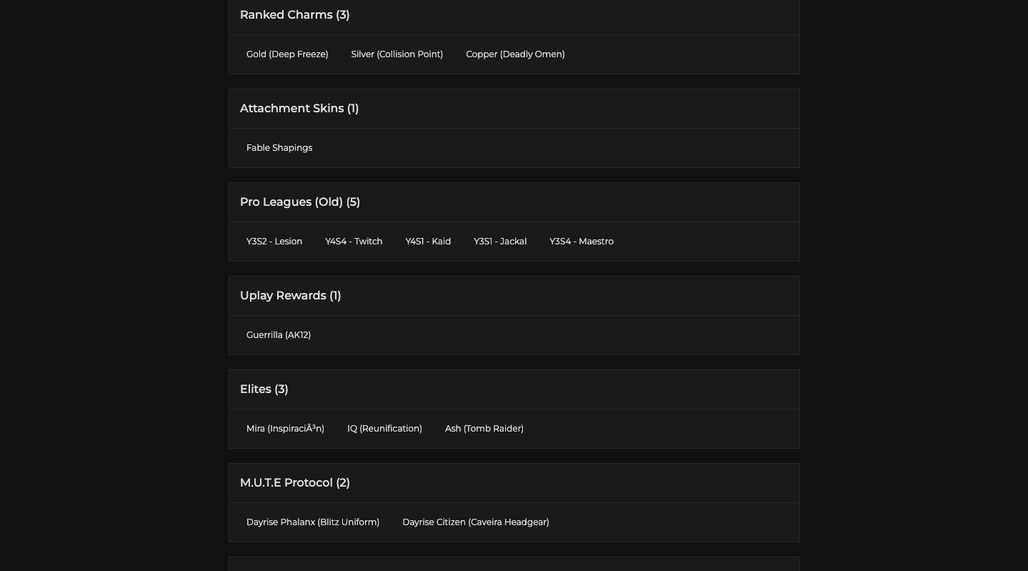The image size is (1028, 571).
Task: Choose IQ (Reunification) elite
Action: click(385, 429)
